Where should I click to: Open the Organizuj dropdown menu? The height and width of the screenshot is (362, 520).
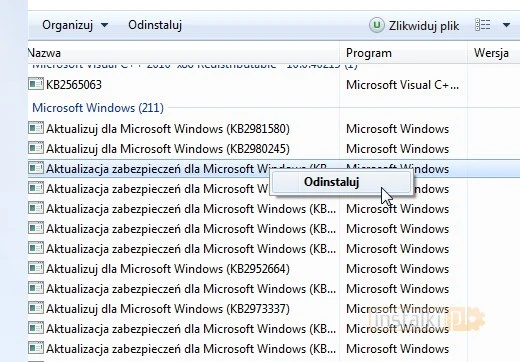click(x=75, y=25)
